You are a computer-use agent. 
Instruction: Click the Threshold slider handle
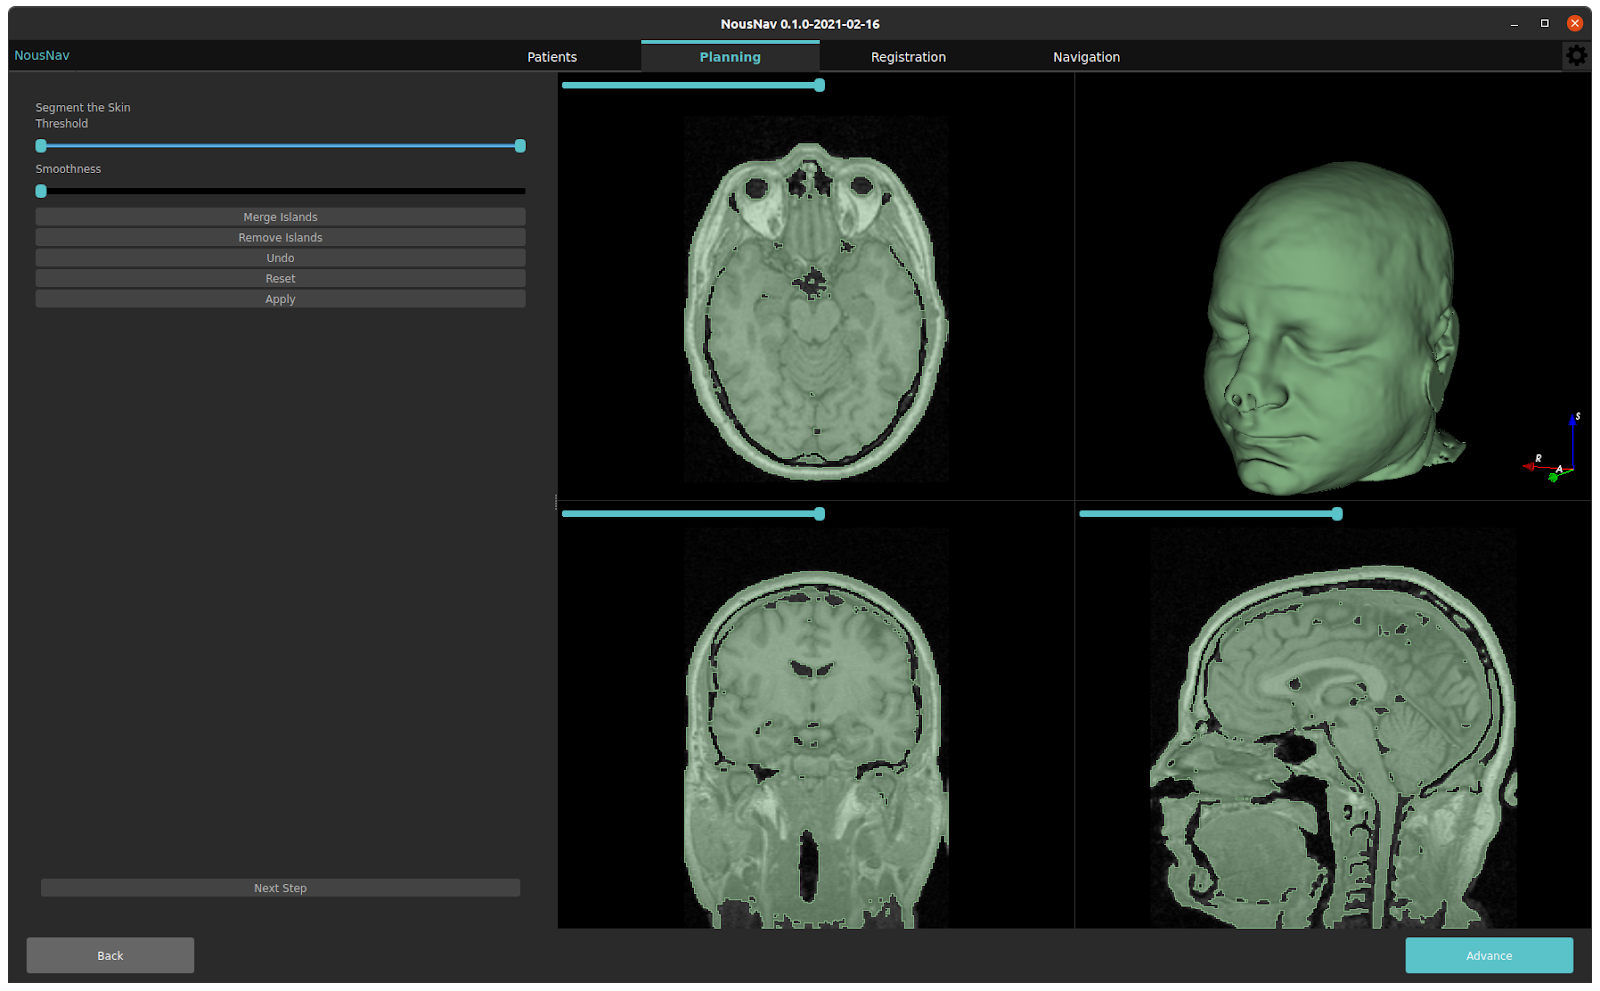point(519,146)
